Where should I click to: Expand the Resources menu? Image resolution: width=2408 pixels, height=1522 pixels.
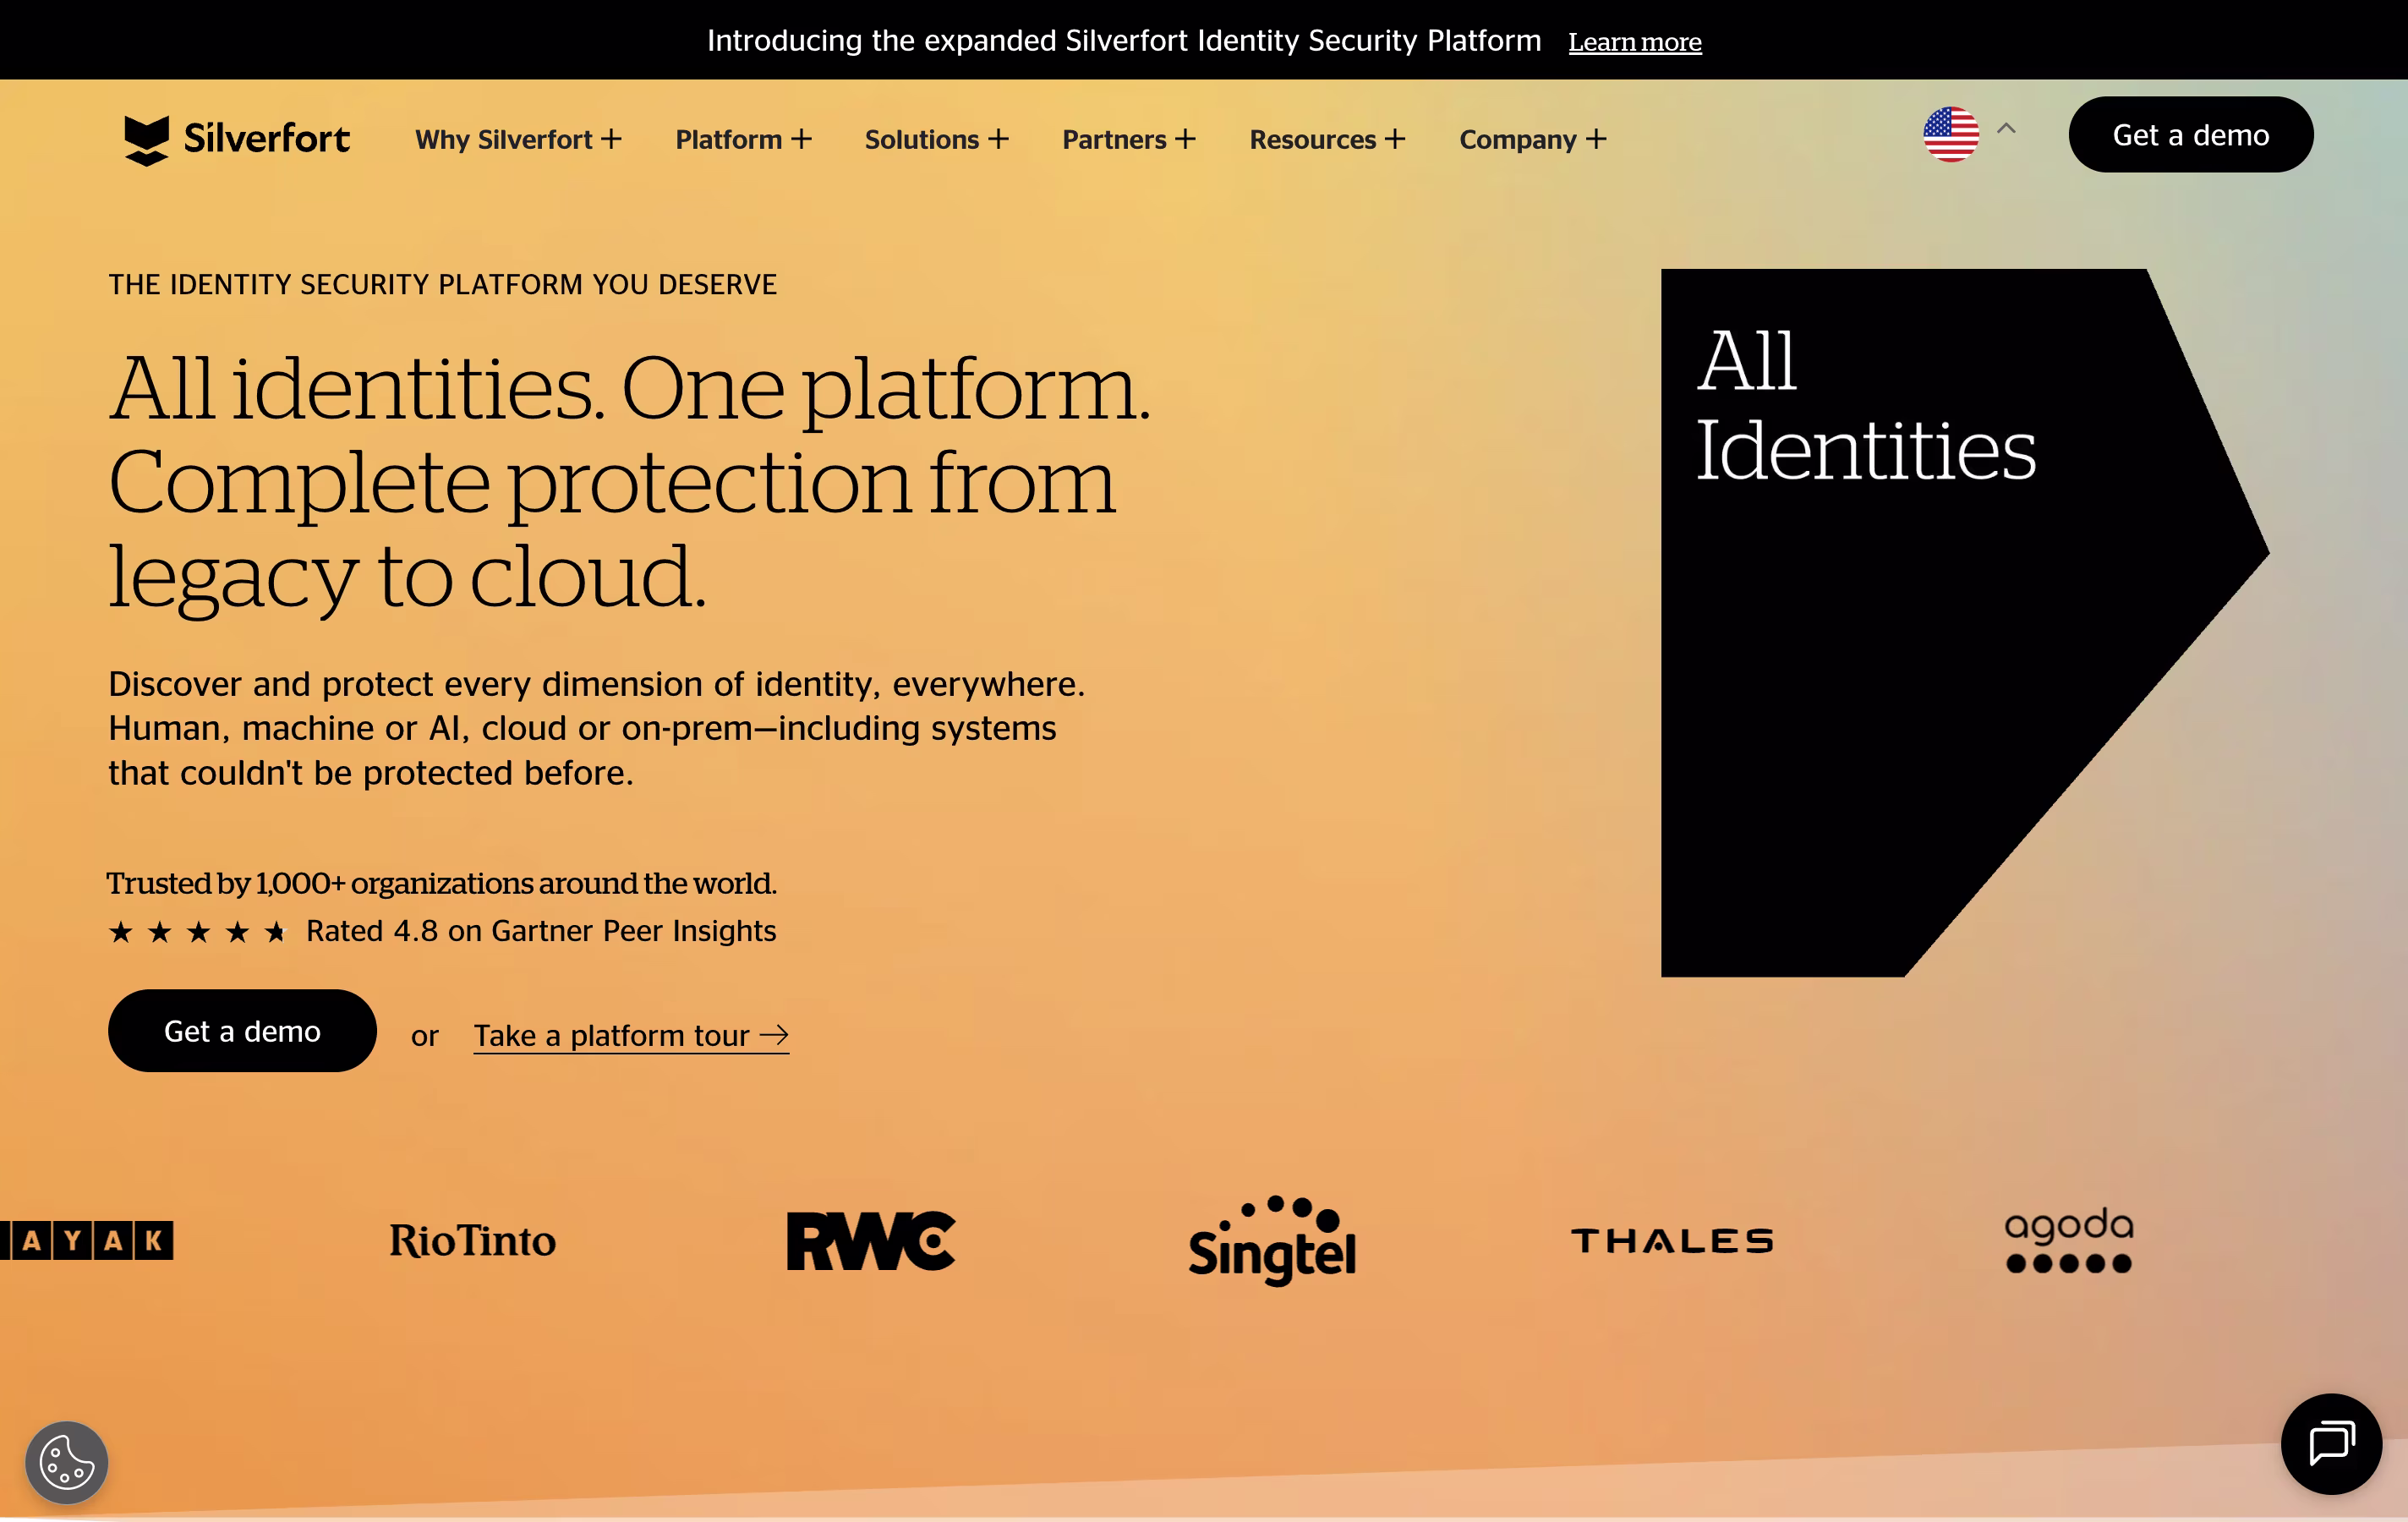click(x=1327, y=139)
